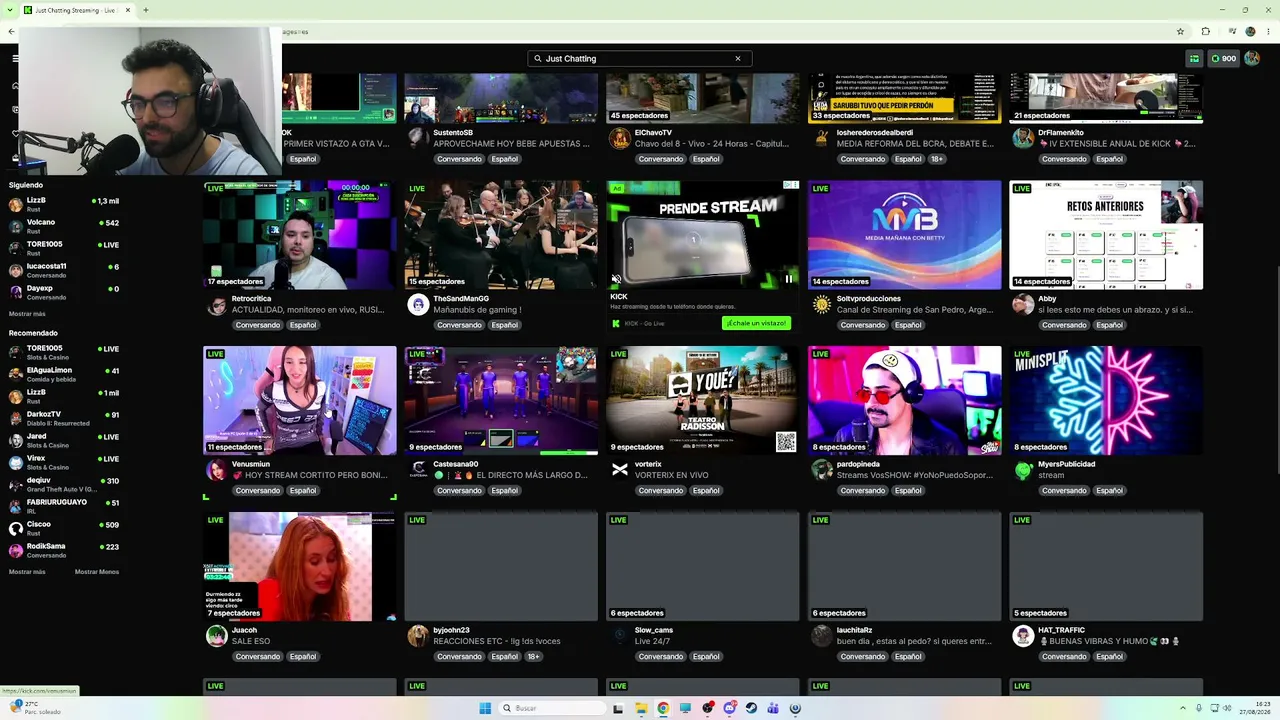Click the Soltvproducciones channel avatar
Screen dimensions: 1280x720
821,305
